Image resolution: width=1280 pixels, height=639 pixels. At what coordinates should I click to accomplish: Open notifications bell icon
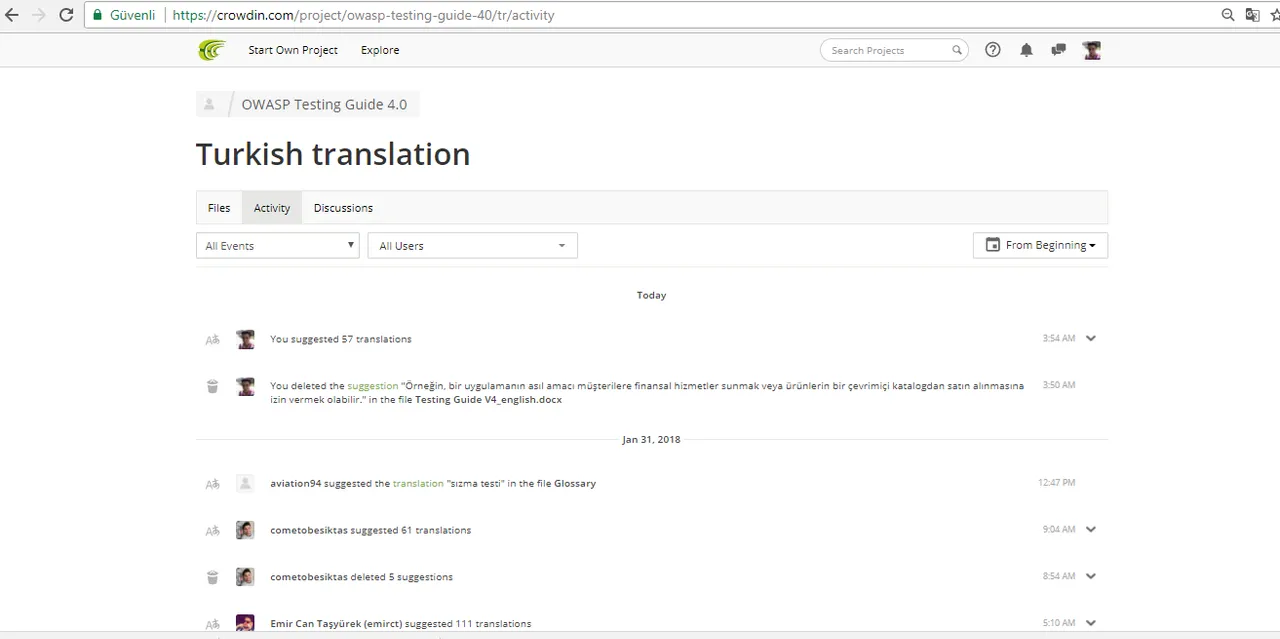tap(1026, 50)
